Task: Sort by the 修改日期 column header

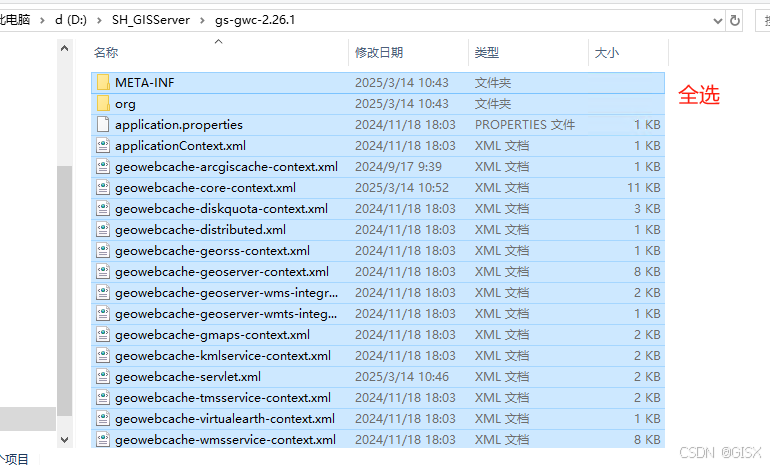Action: (x=379, y=53)
